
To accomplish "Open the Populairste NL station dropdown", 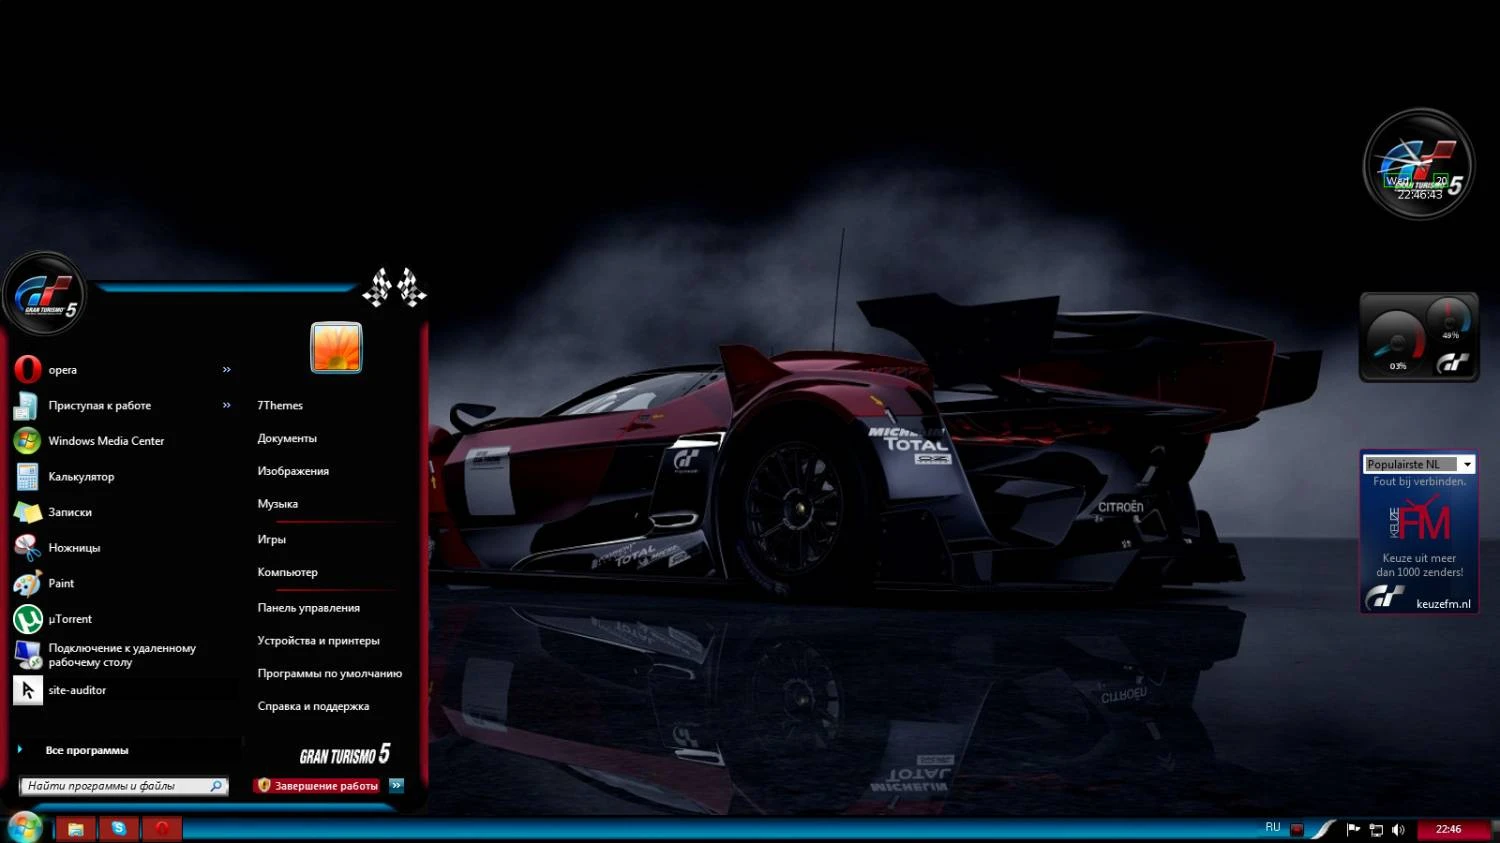I will 1465,463.
